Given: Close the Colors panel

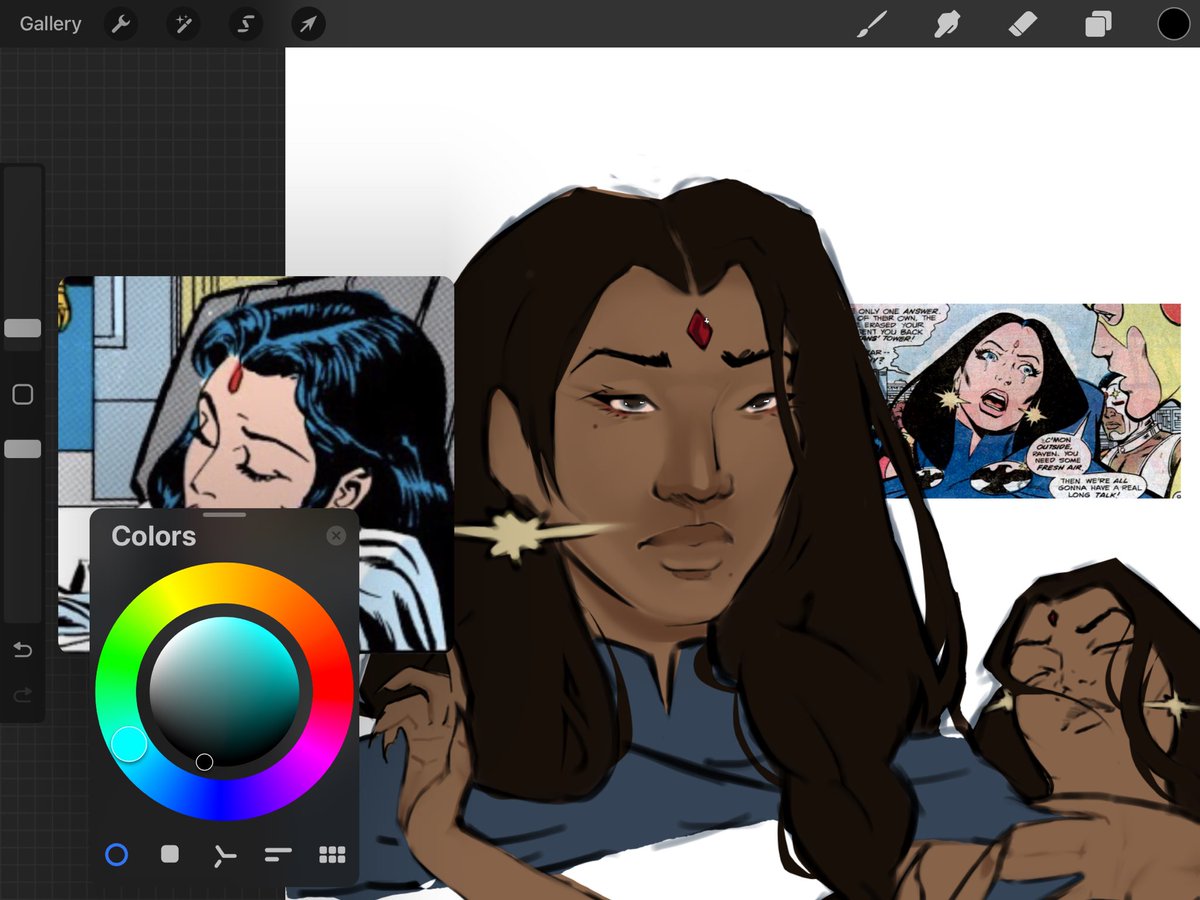Looking at the screenshot, I should (336, 536).
